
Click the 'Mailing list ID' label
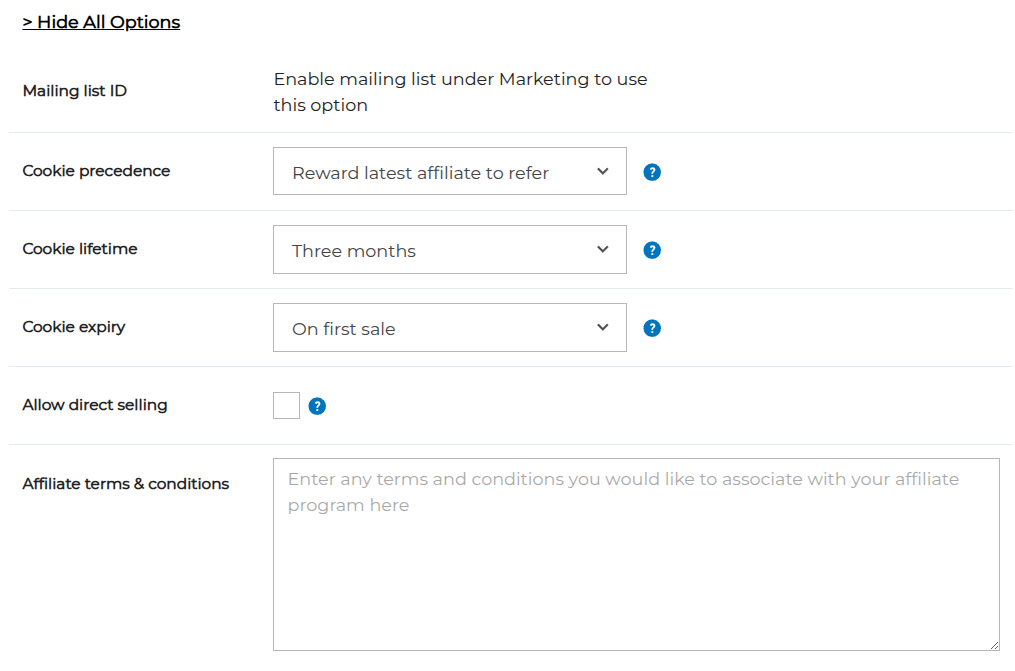click(75, 91)
